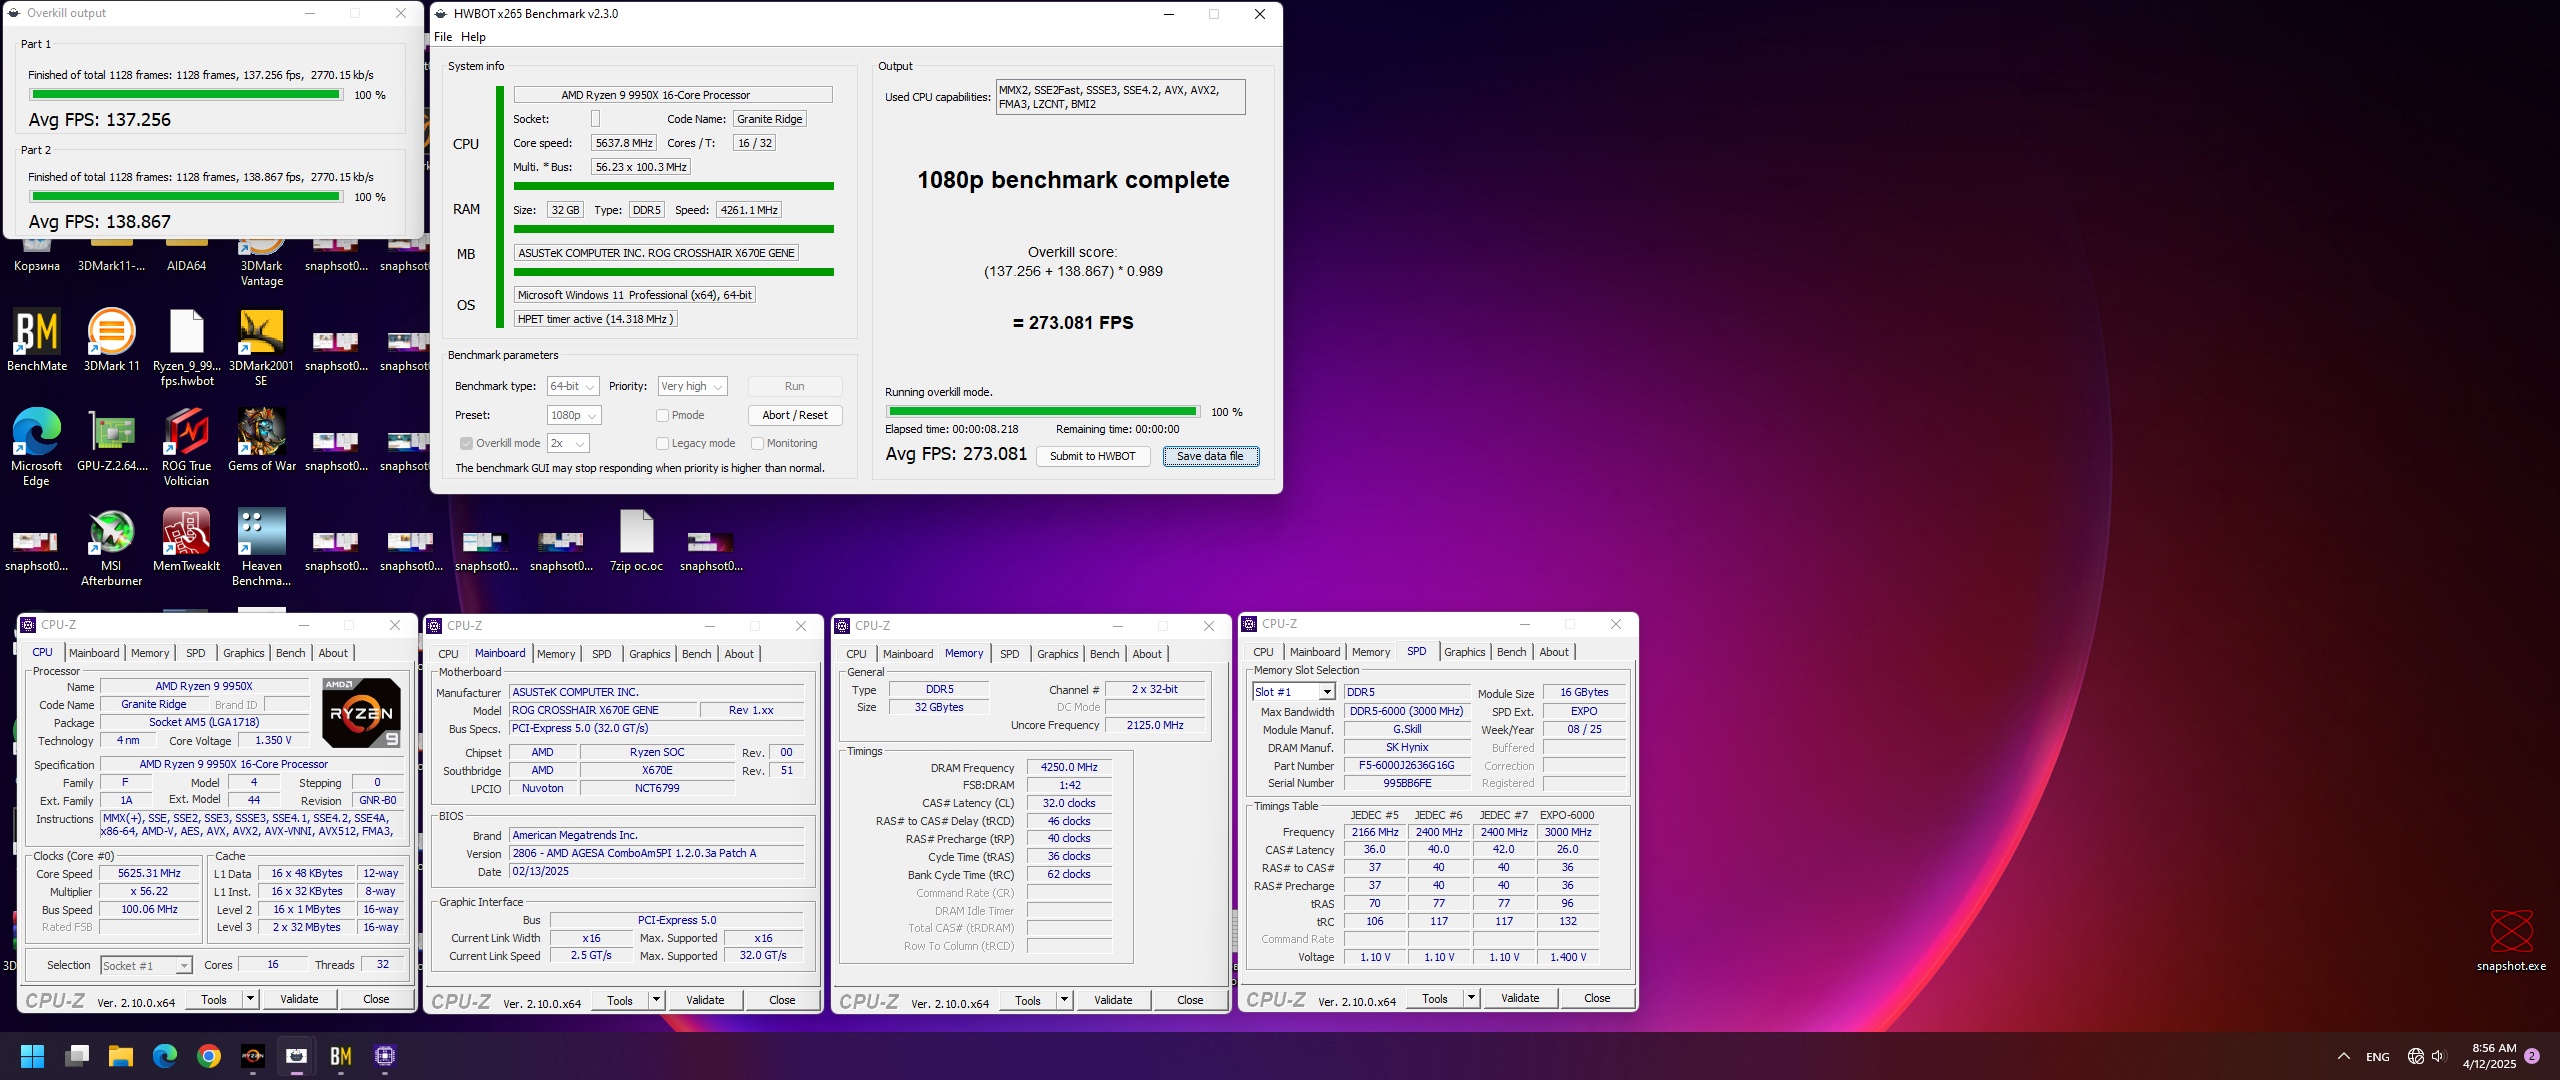2560x1080 pixels.
Task: Show hidden system tray icons chevron
Action: click(x=2344, y=1056)
